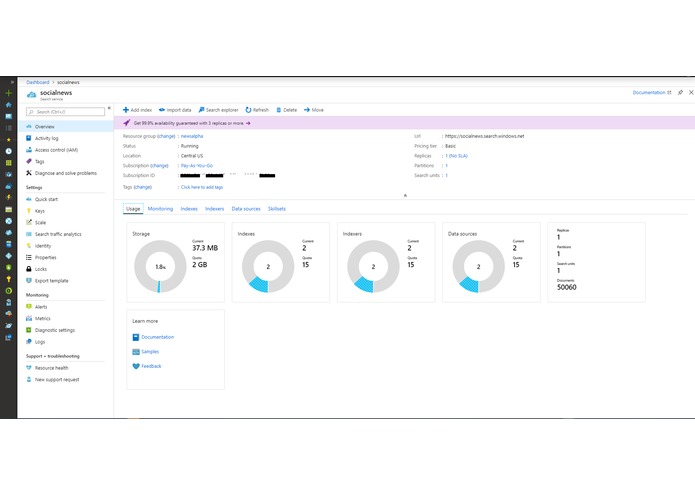The width and height of the screenshot is (695, 494).
Task: Open the Documentation link at top right
Action: tap(652, 93)
